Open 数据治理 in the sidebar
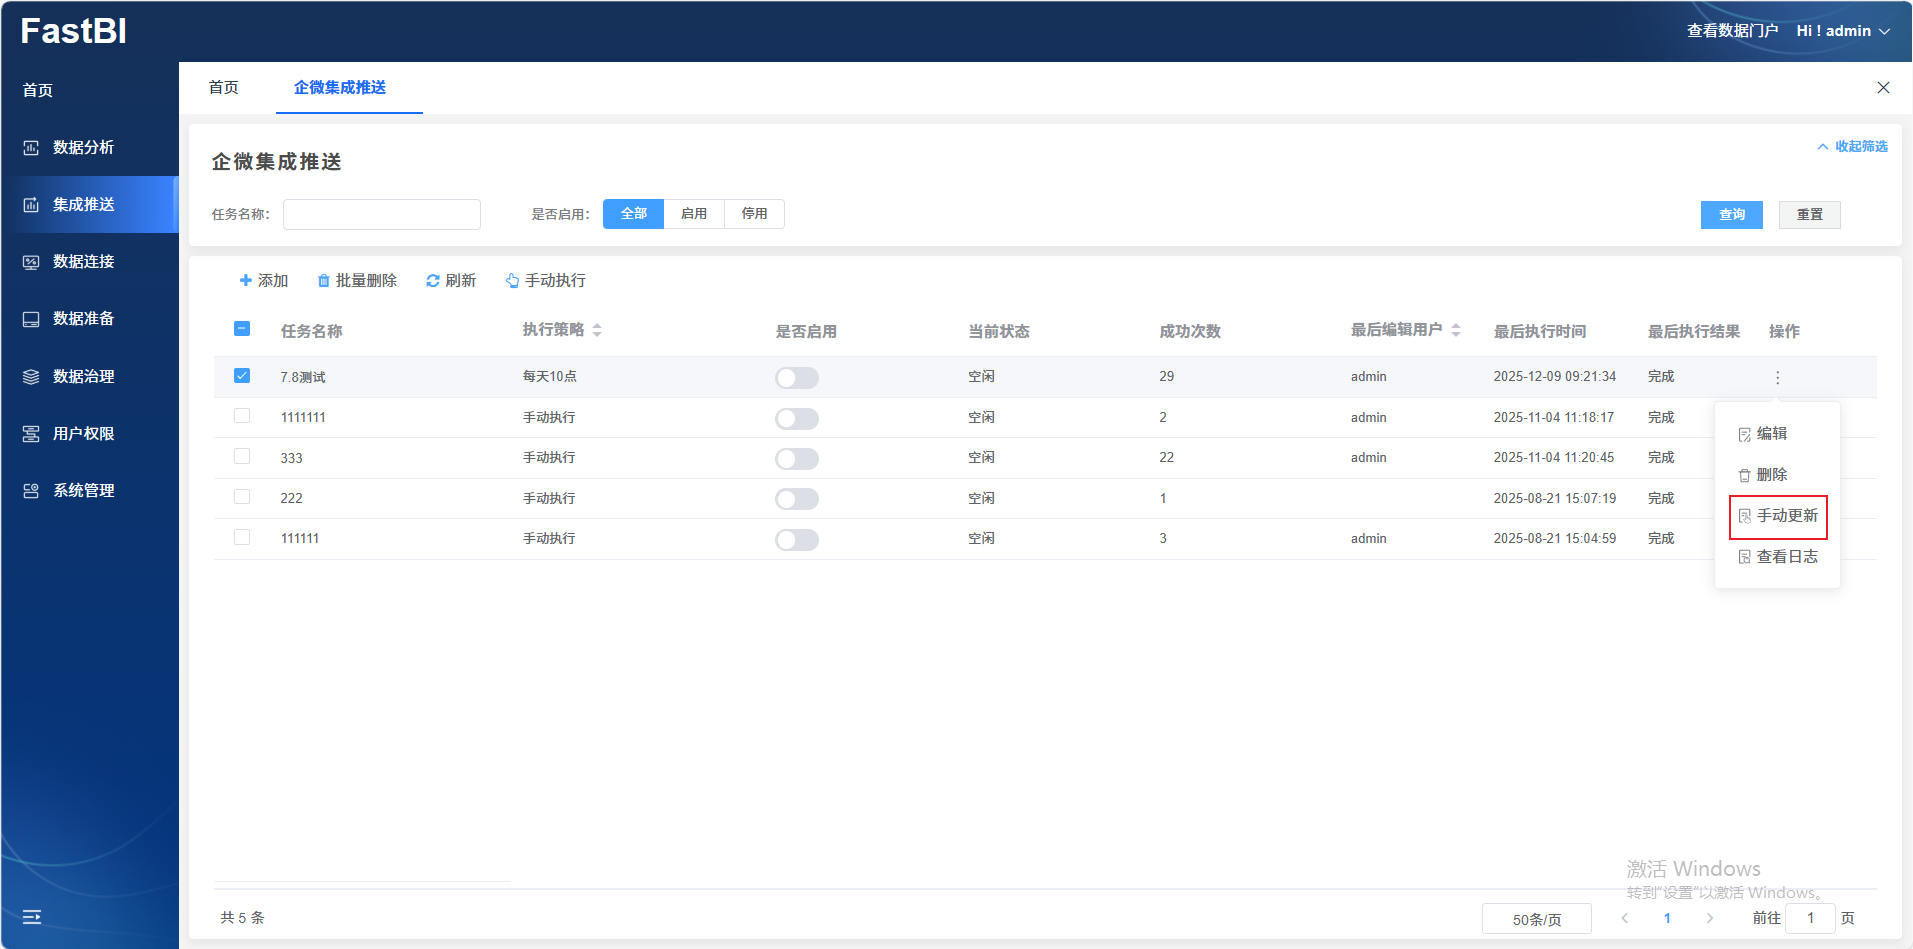This screenshot has height=949, width=1913. 83,376
